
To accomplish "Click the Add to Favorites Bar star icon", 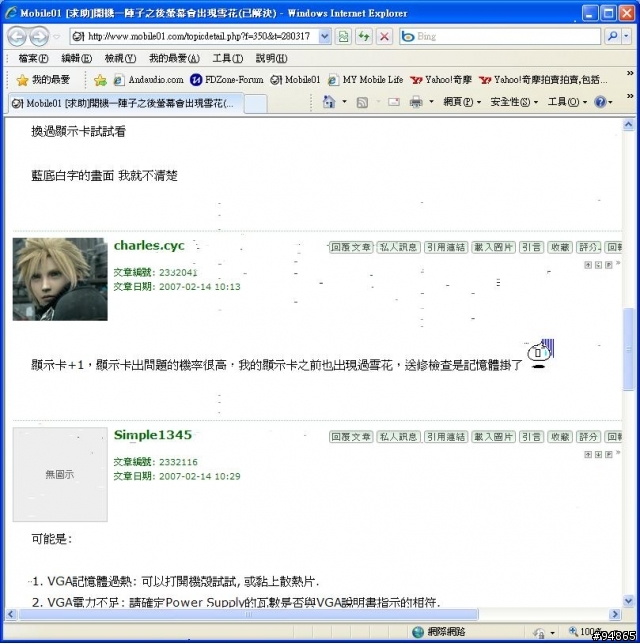I will (x=100, y=80).
